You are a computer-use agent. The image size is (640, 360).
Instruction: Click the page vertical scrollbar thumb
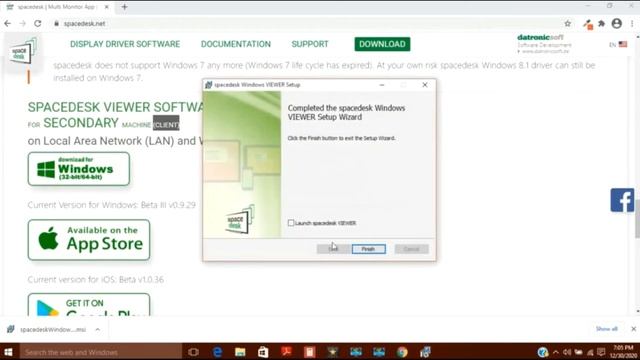point(637,218)
